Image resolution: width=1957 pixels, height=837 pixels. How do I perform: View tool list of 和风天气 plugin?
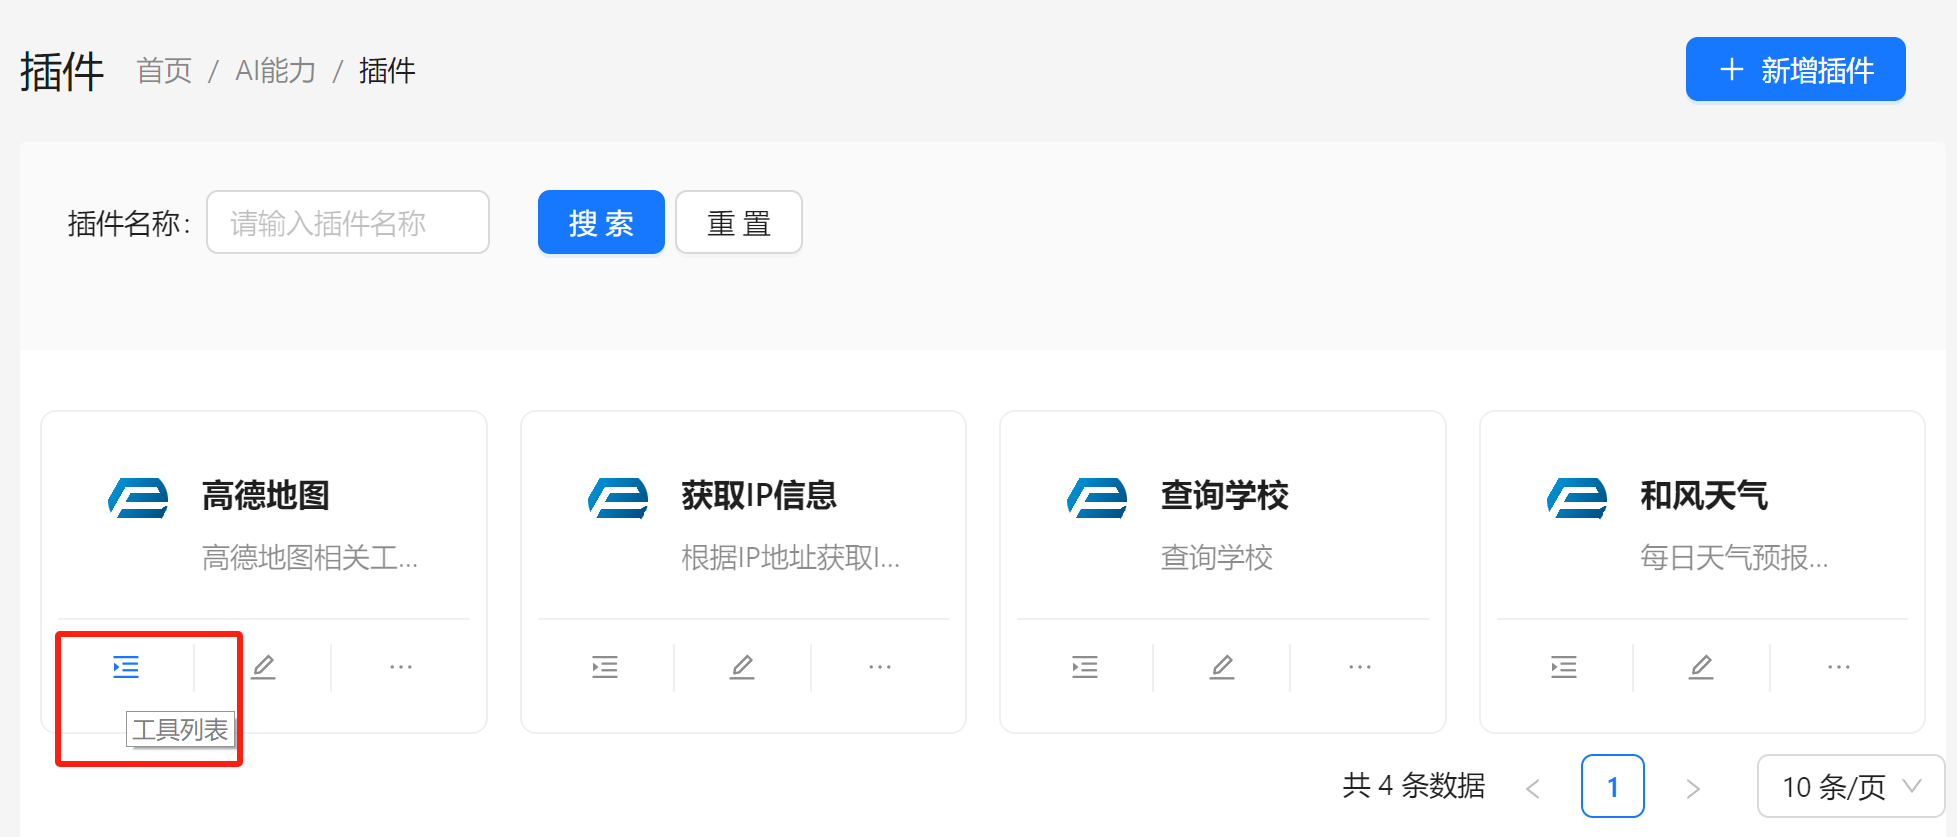pos(1564,667)
